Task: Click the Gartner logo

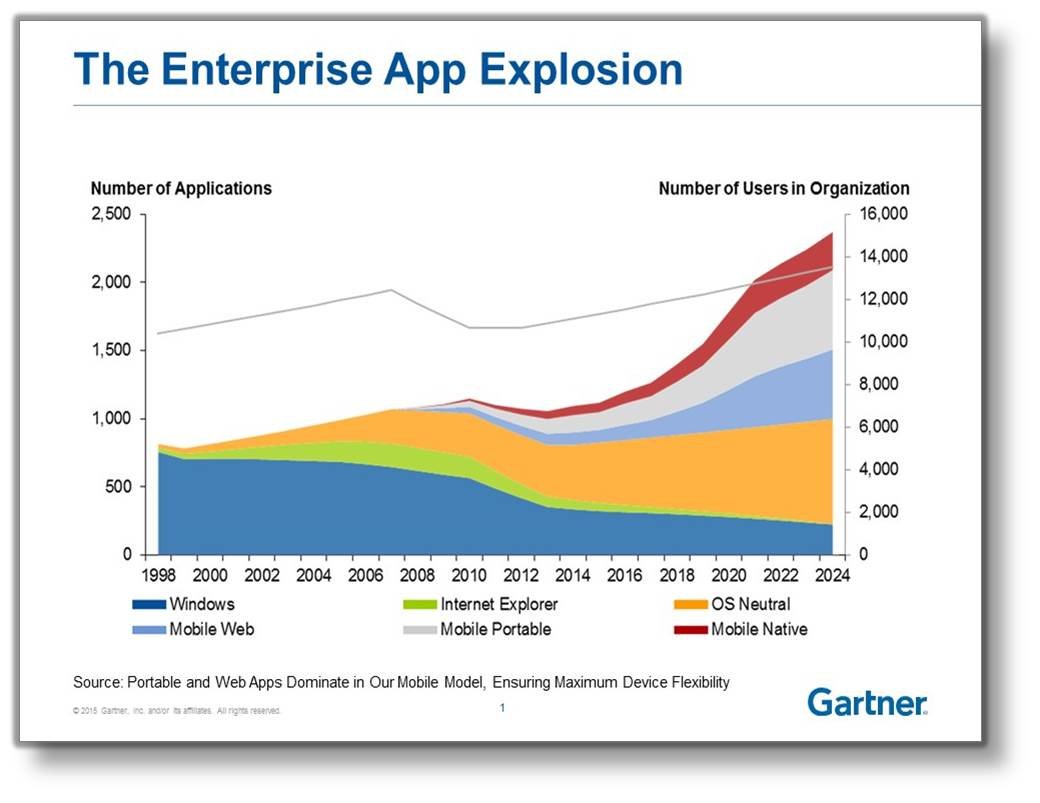Action: [867, 702]
